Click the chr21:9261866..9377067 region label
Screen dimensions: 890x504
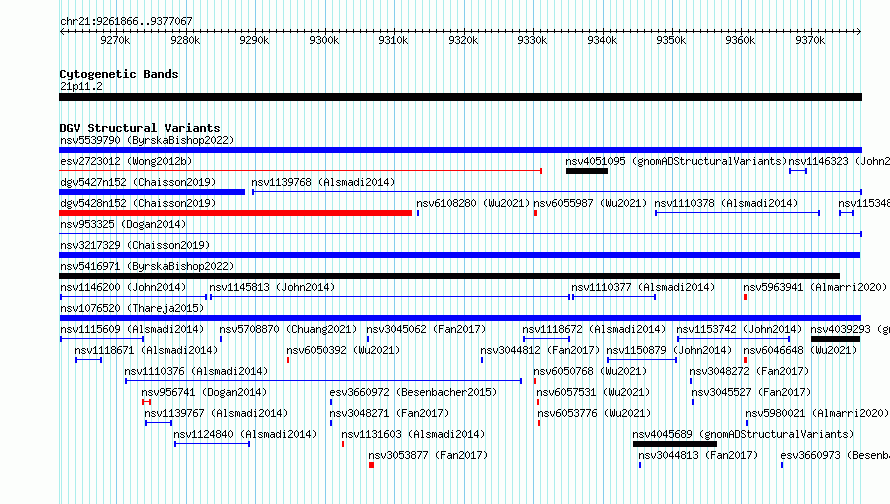126,21
